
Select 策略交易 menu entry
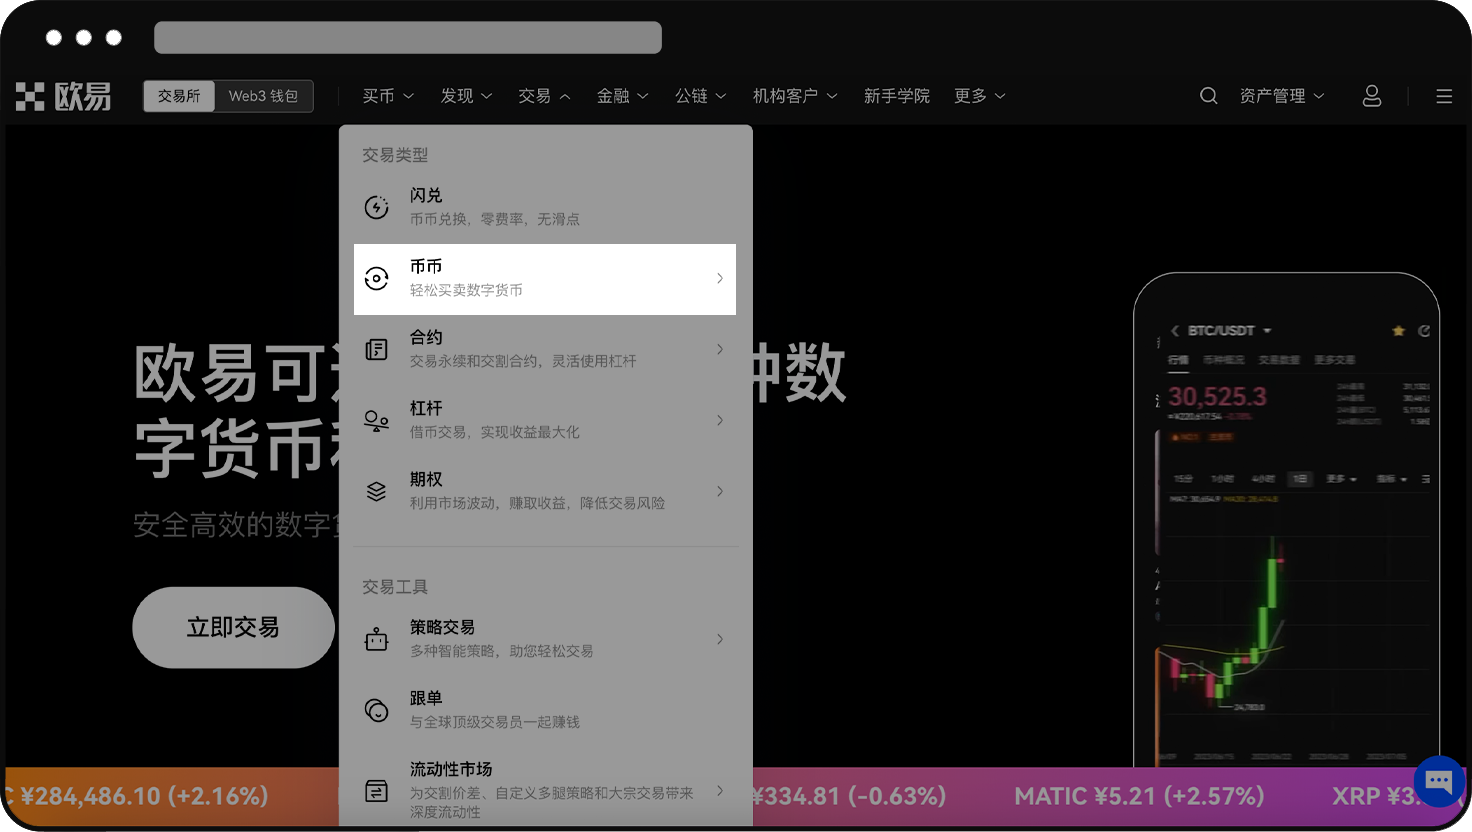545,639
